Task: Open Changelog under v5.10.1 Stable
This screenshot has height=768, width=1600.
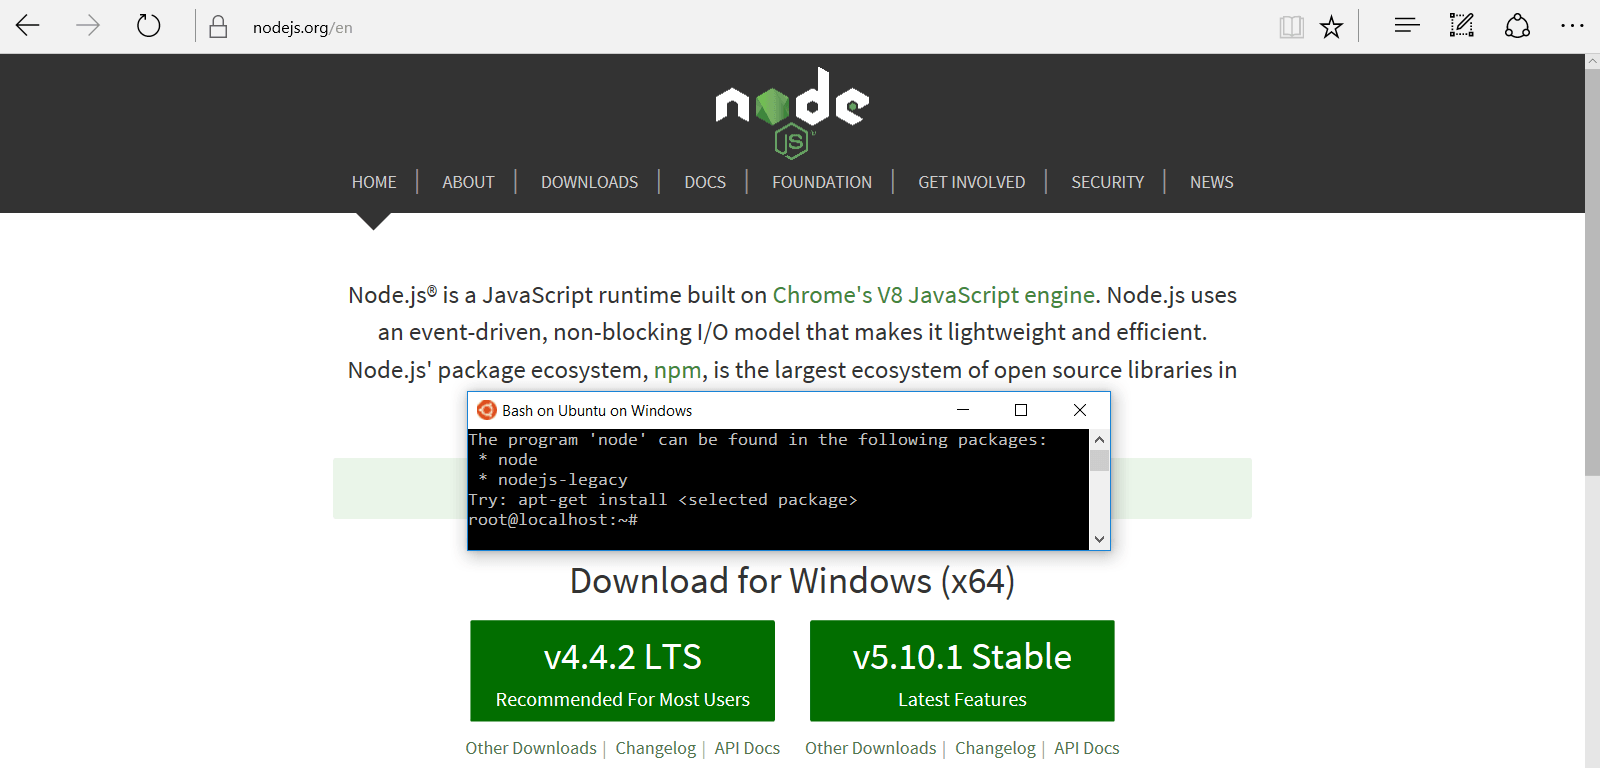Action: (995, 748)
